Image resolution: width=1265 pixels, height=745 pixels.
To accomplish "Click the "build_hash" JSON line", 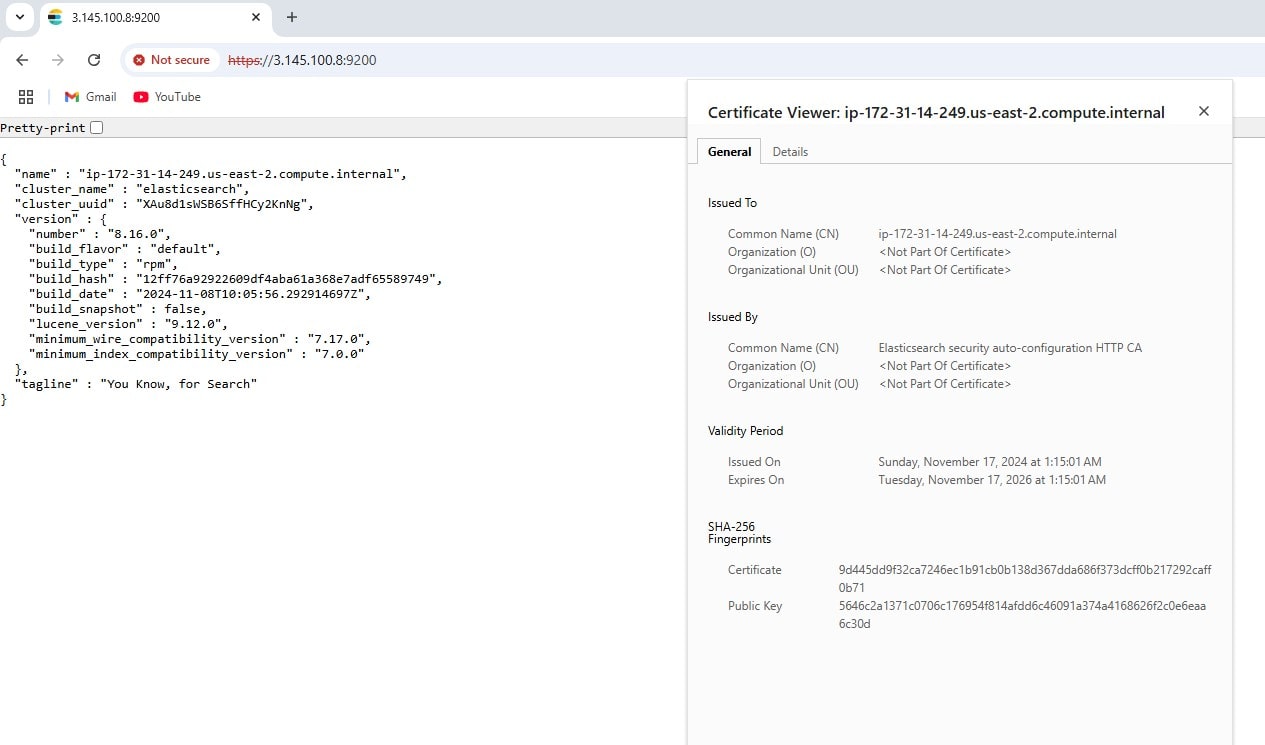I will coord(235,279).
